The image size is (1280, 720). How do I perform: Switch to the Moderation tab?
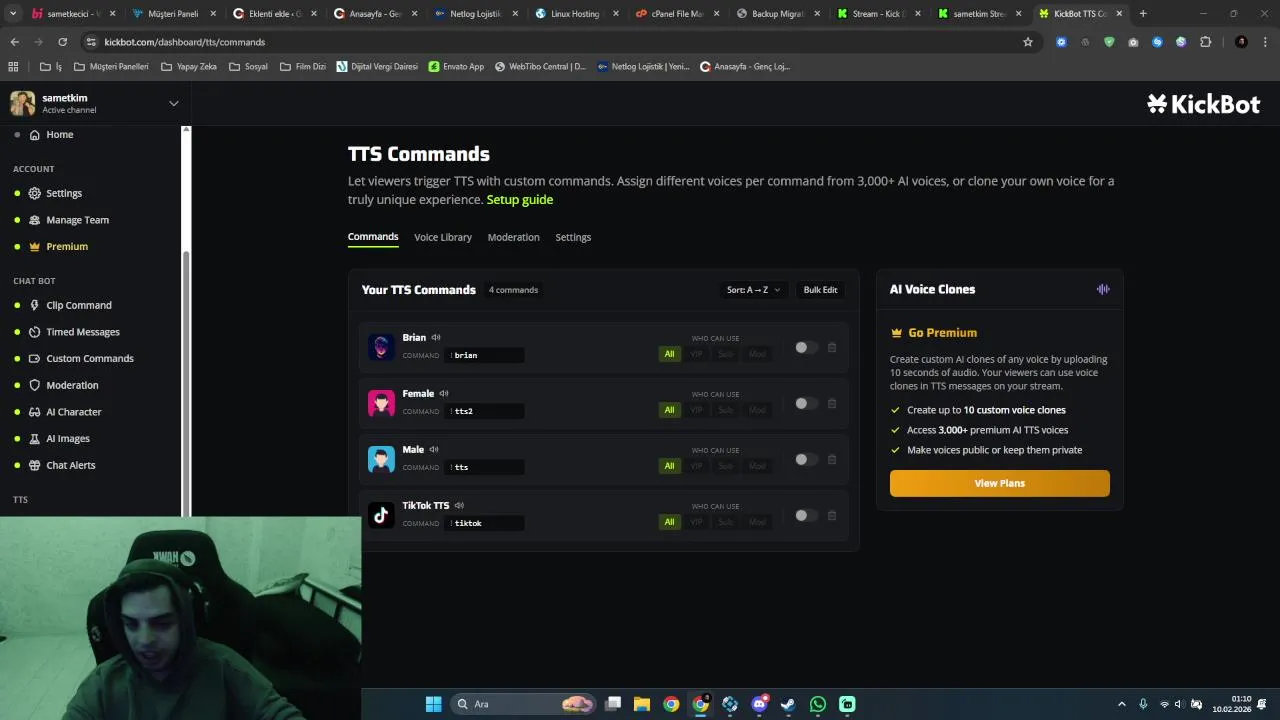coord(514,237)
